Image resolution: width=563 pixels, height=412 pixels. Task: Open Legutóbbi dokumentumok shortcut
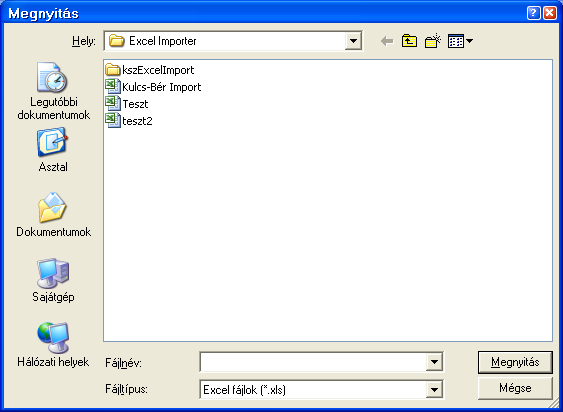[x=53, y=92]
